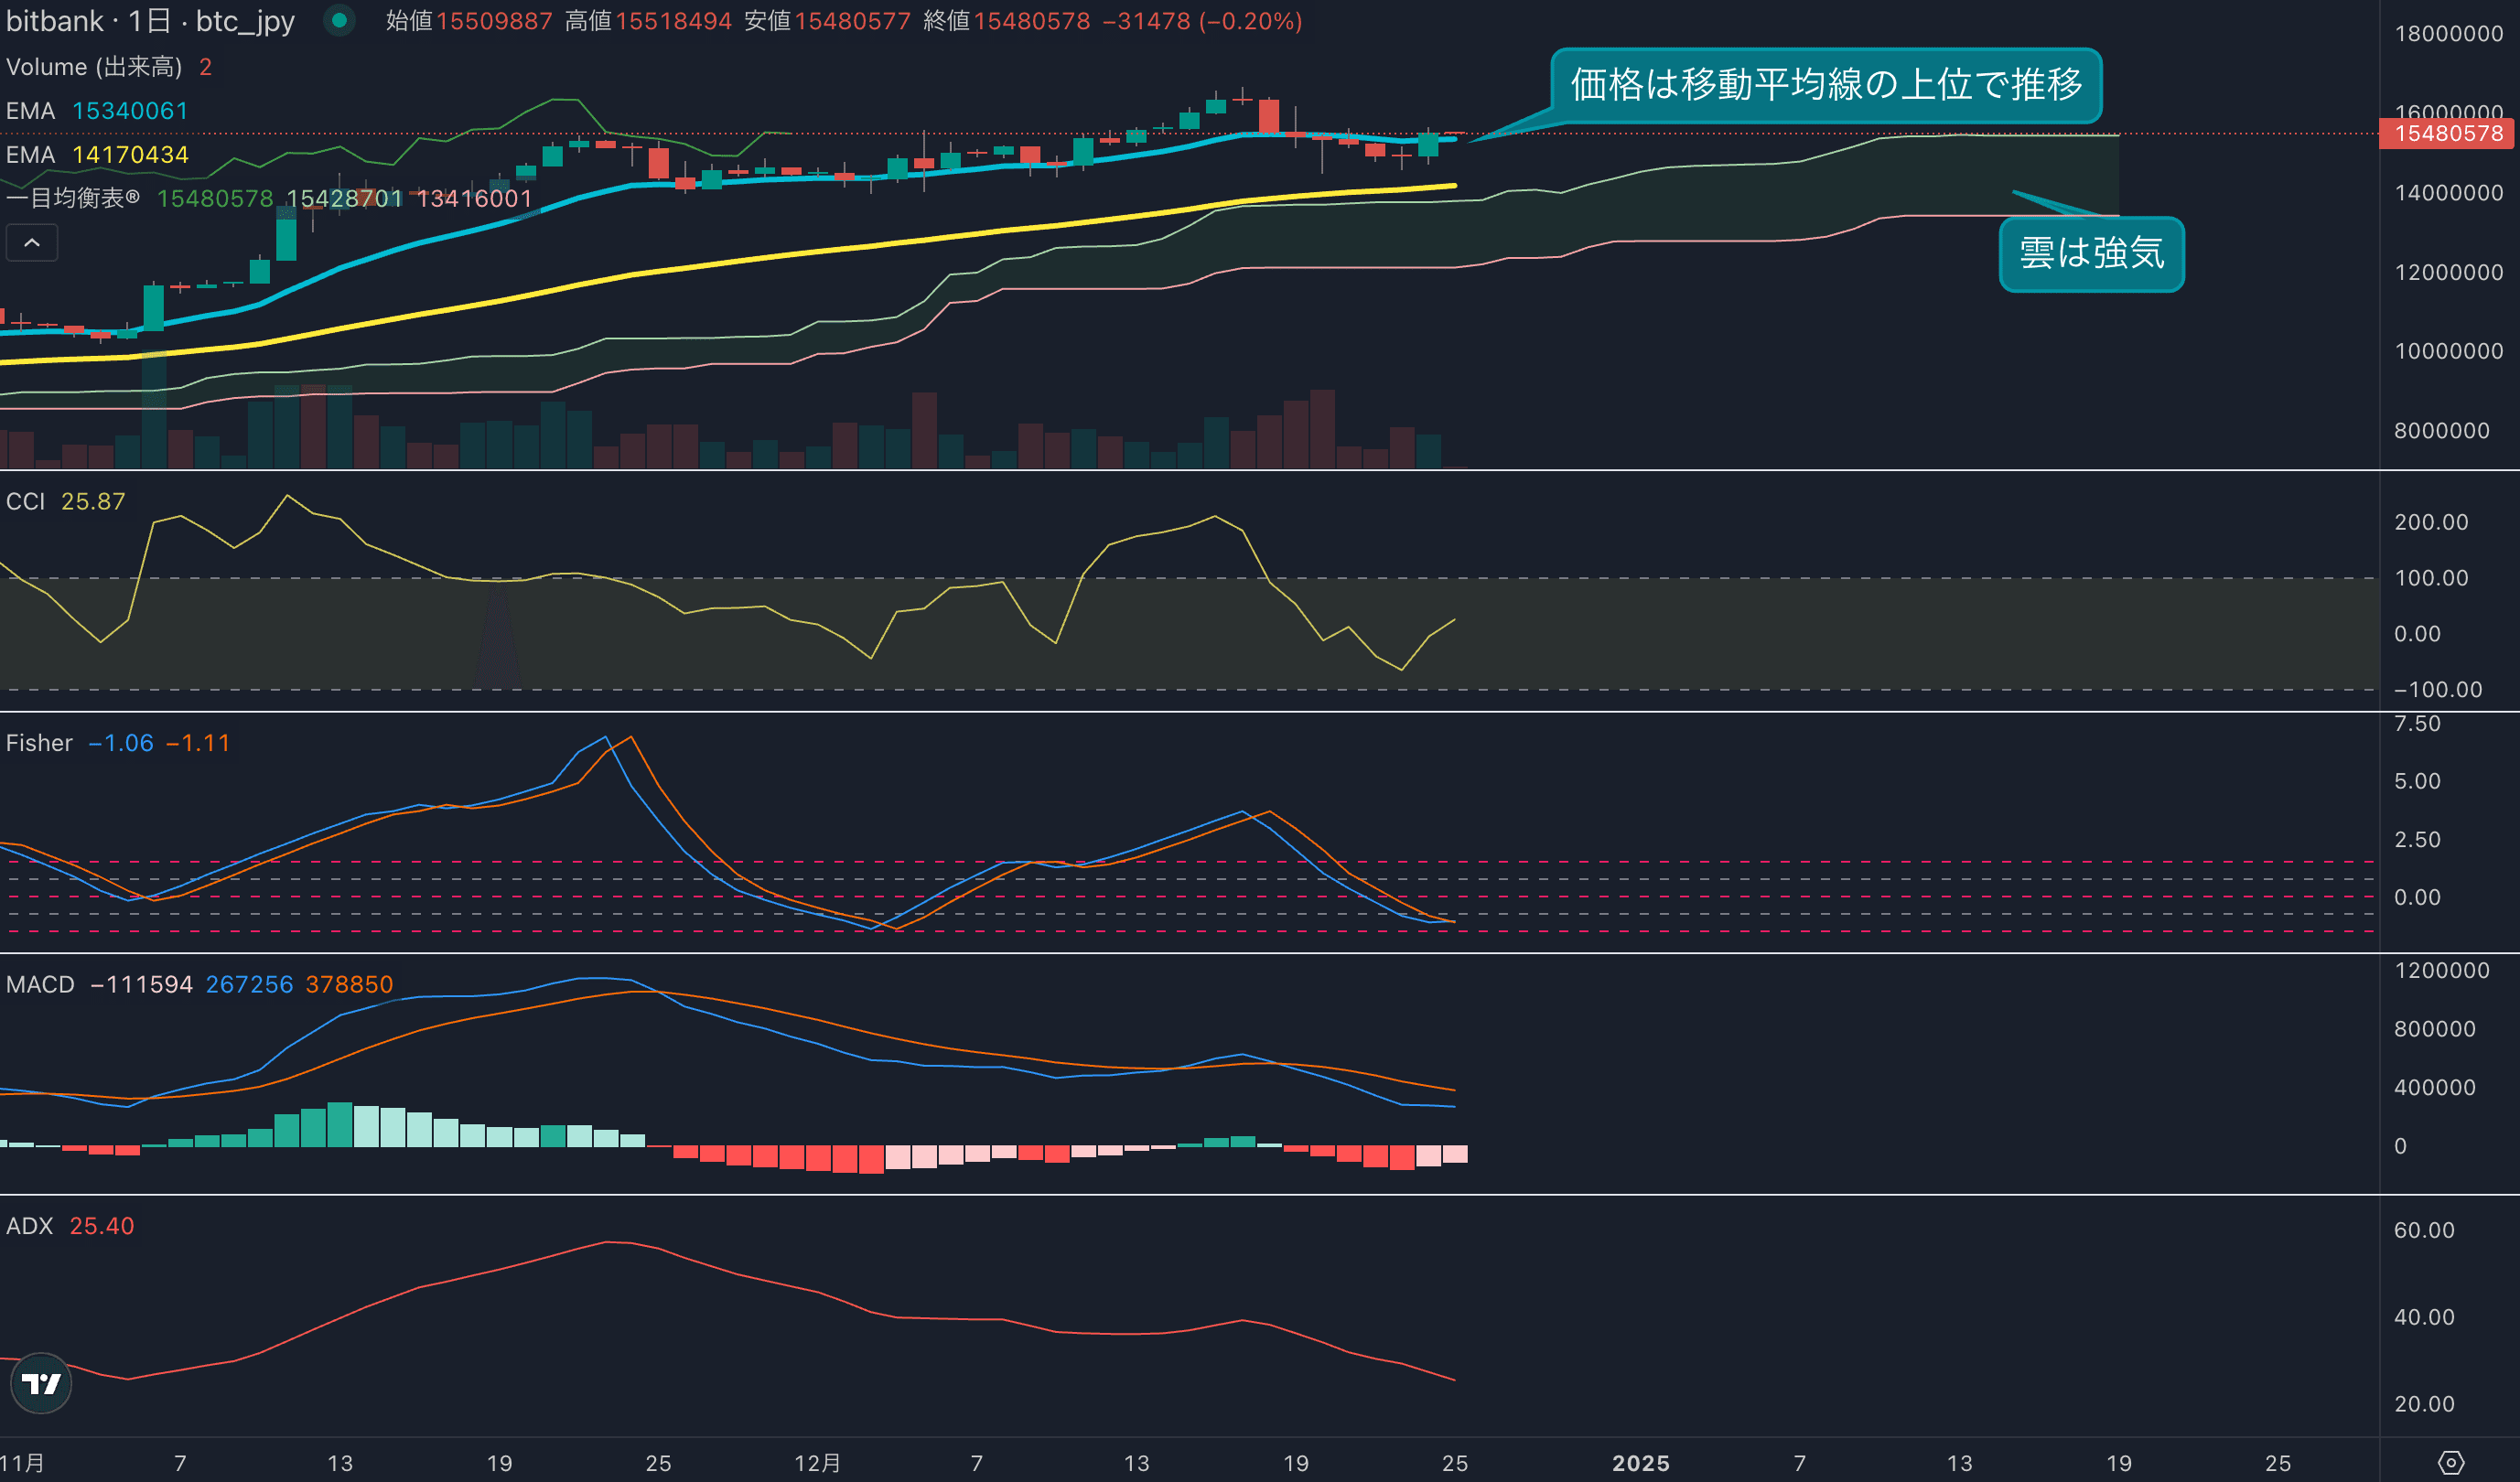The image size is (2520, 1482).
Task: Click the ADX indicator label
Action: tap(29, 1226)
